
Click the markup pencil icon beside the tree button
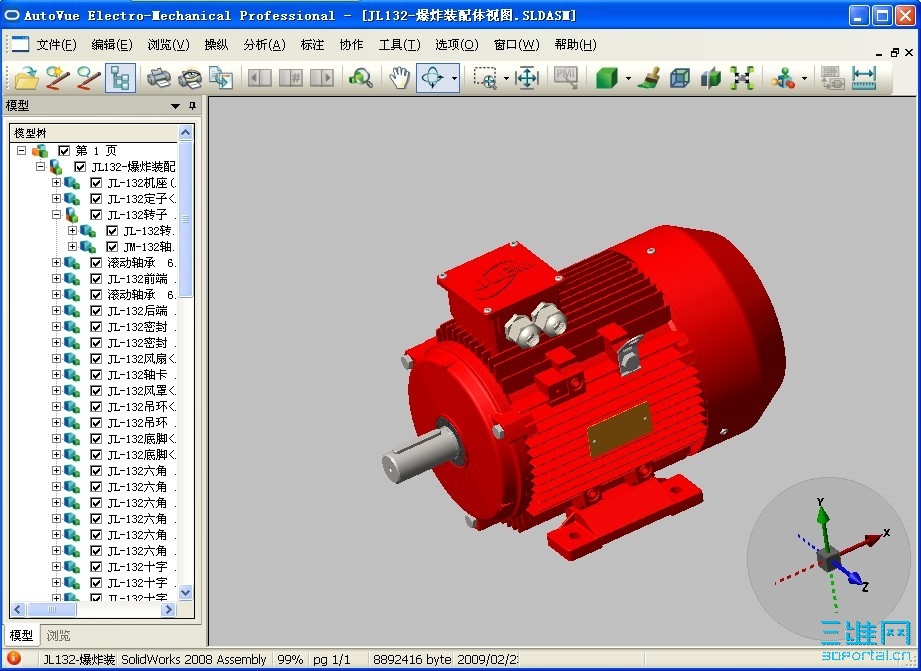(x=89, y=78)
